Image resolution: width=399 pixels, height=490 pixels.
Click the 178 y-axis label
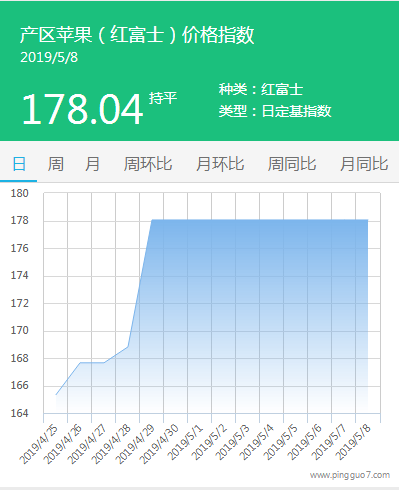[20, 221]
